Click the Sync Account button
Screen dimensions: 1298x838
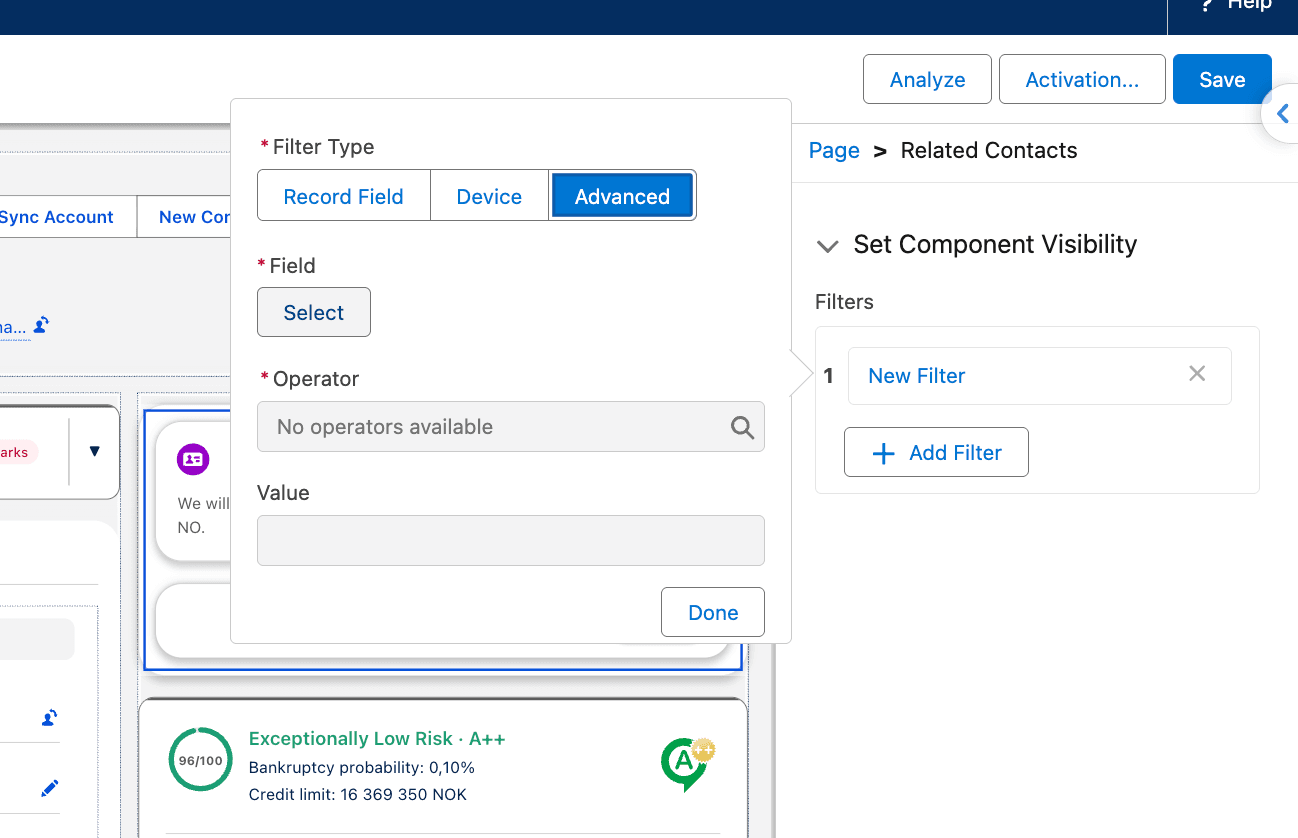(57, 217)
